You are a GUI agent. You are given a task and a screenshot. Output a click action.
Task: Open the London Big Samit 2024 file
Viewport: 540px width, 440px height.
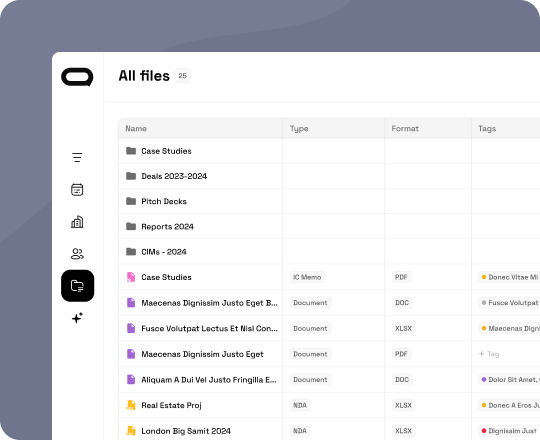pyautogui.click(x=186, y=431)
